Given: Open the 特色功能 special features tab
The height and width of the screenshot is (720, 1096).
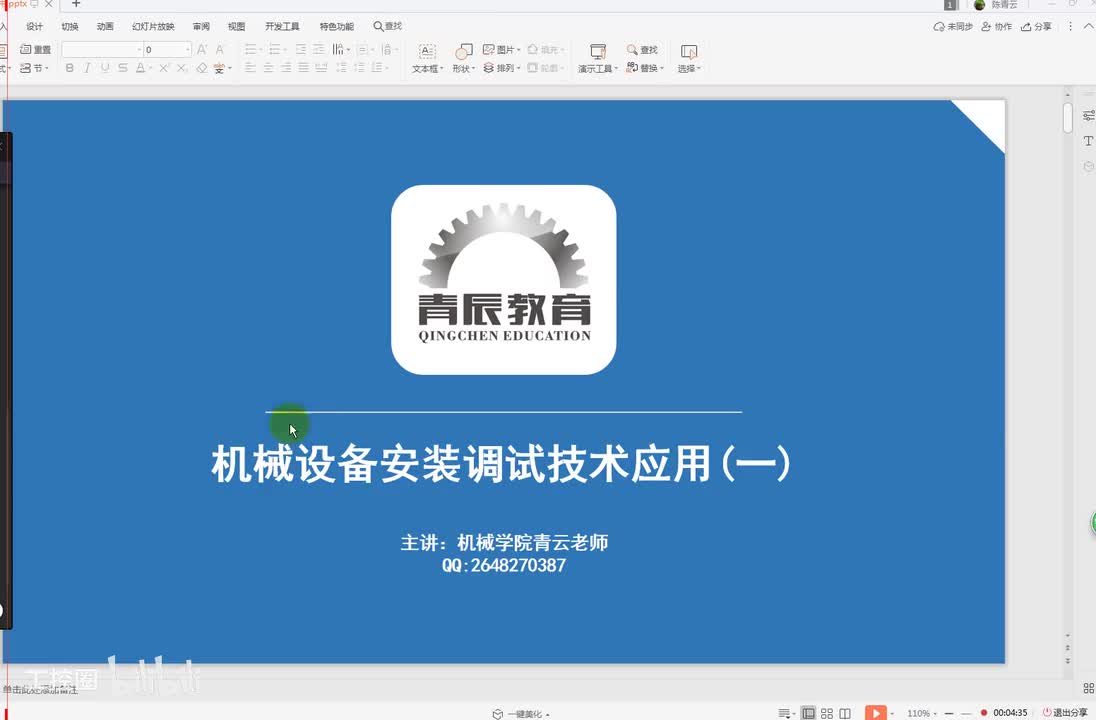Looking at the screenshot, I should (337, 27).
